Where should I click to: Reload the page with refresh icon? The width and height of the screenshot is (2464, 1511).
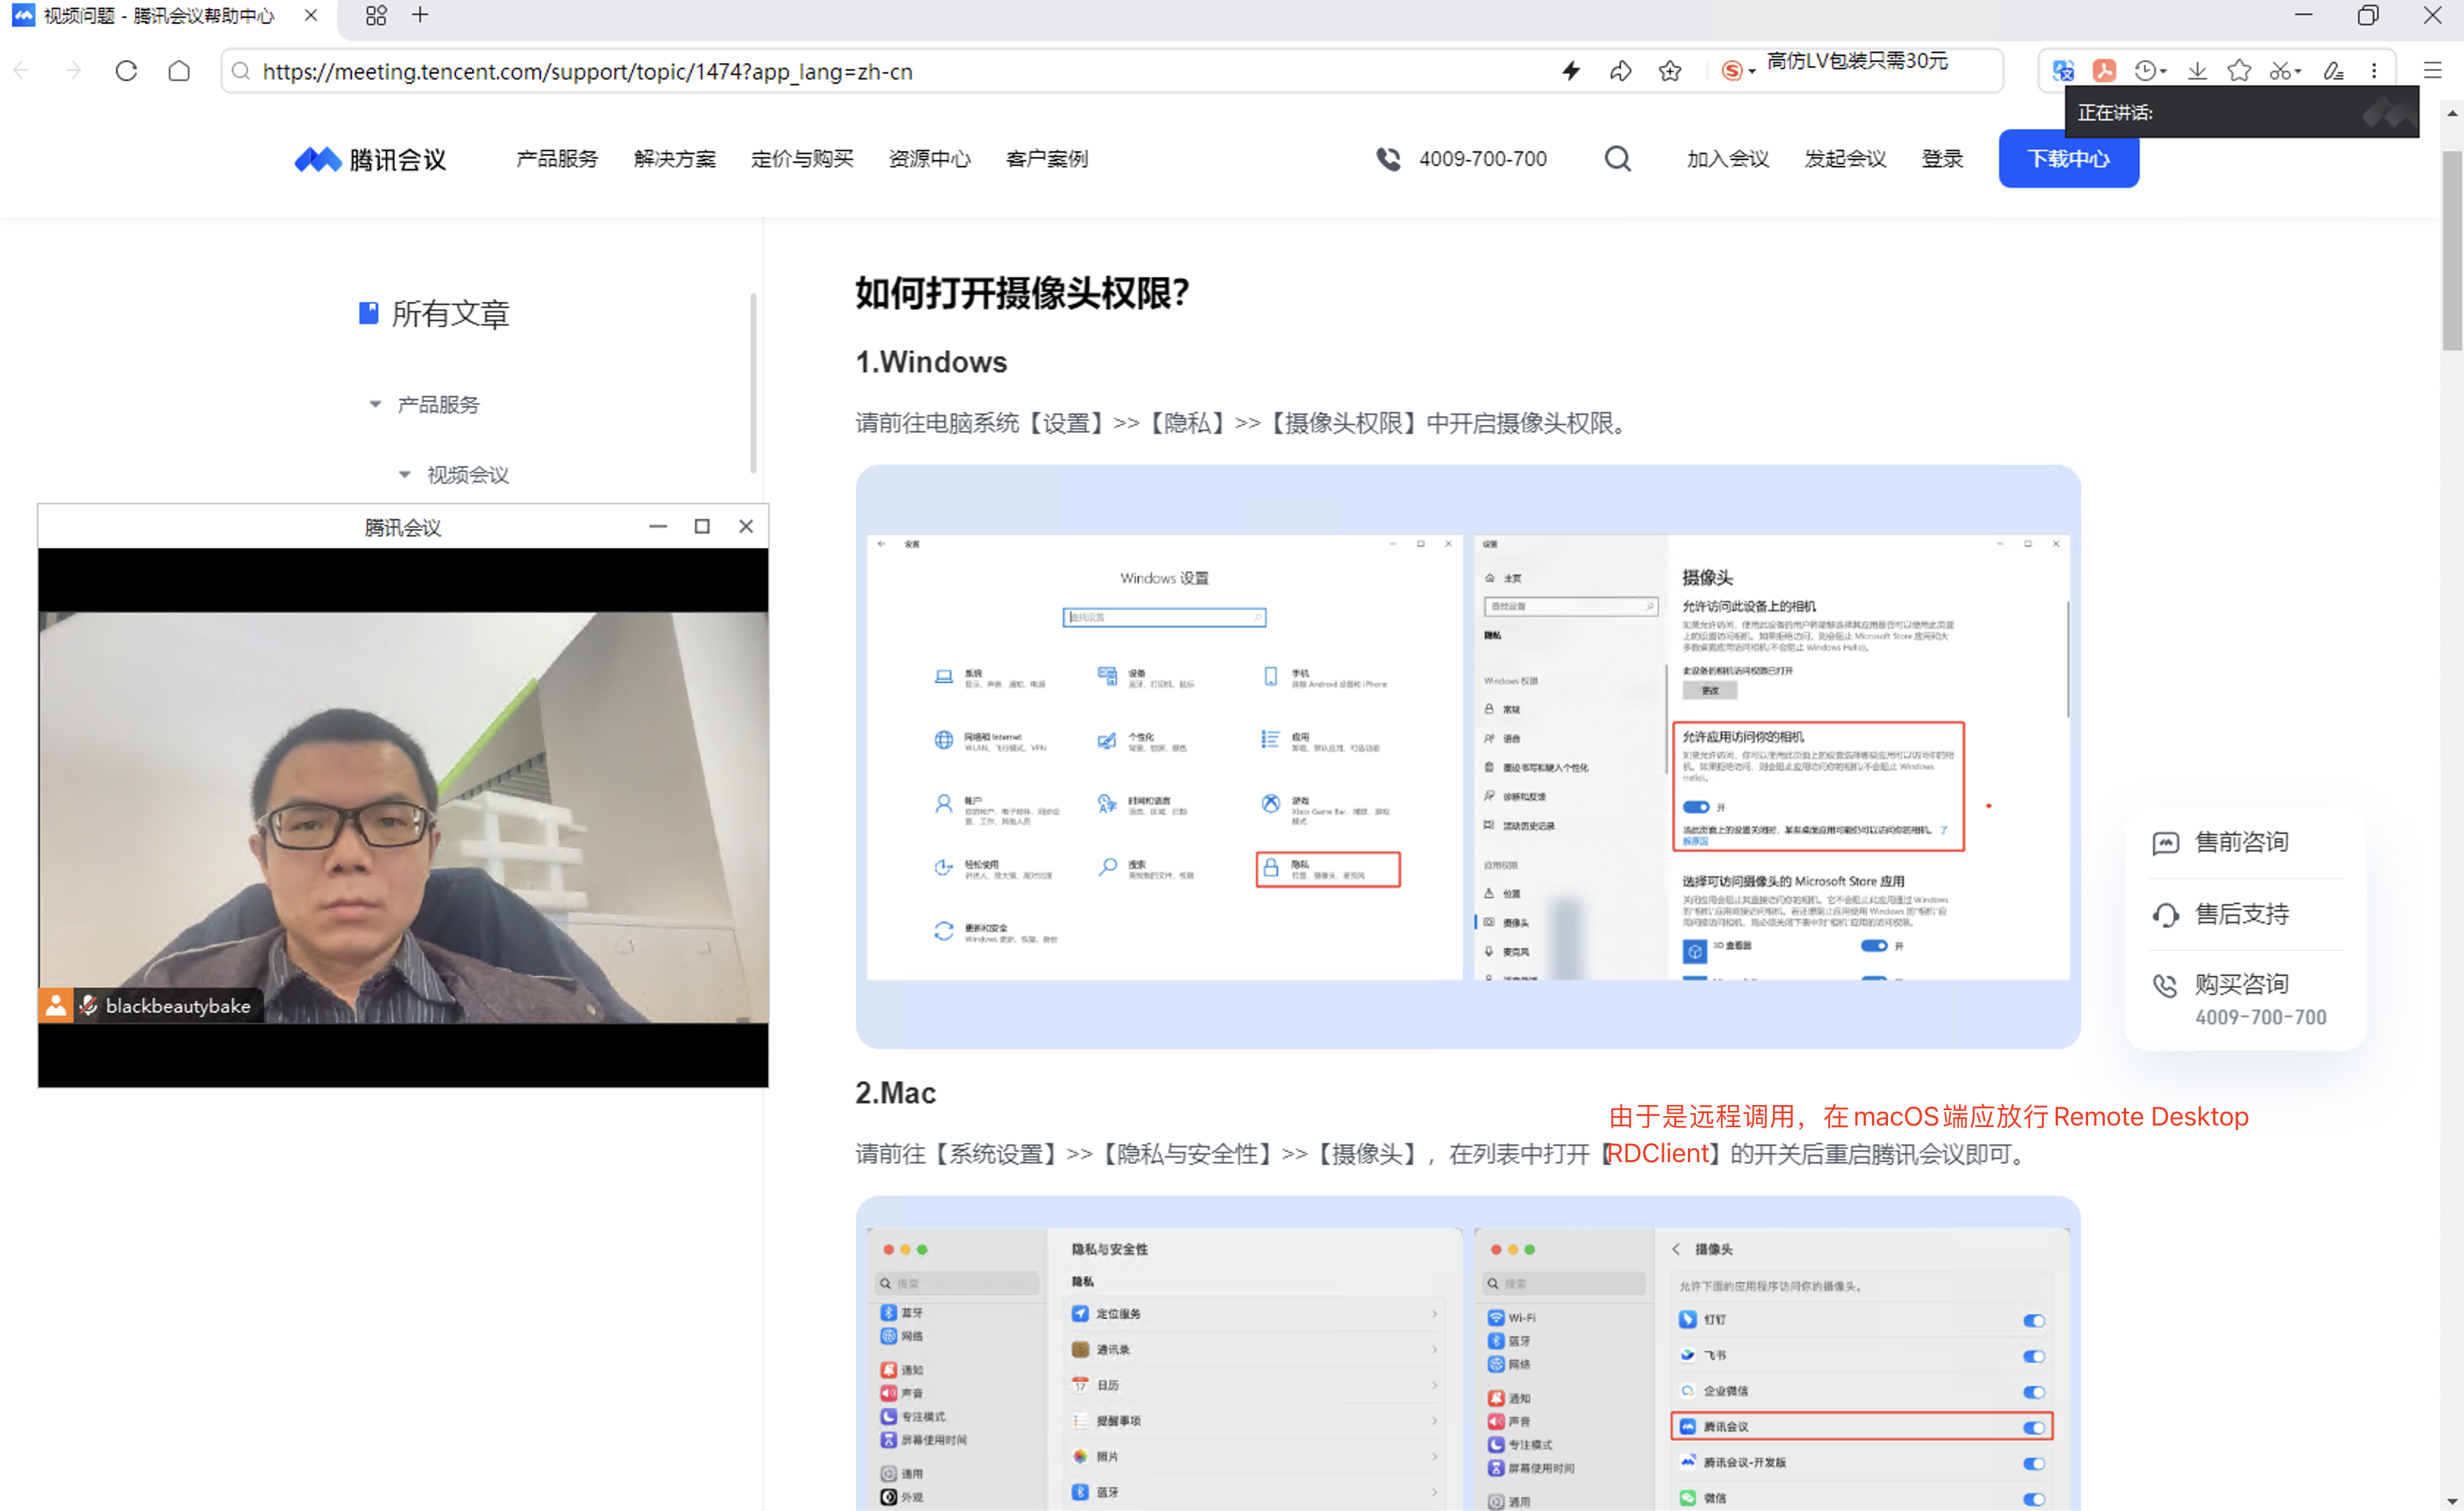[x=126, y=71]
